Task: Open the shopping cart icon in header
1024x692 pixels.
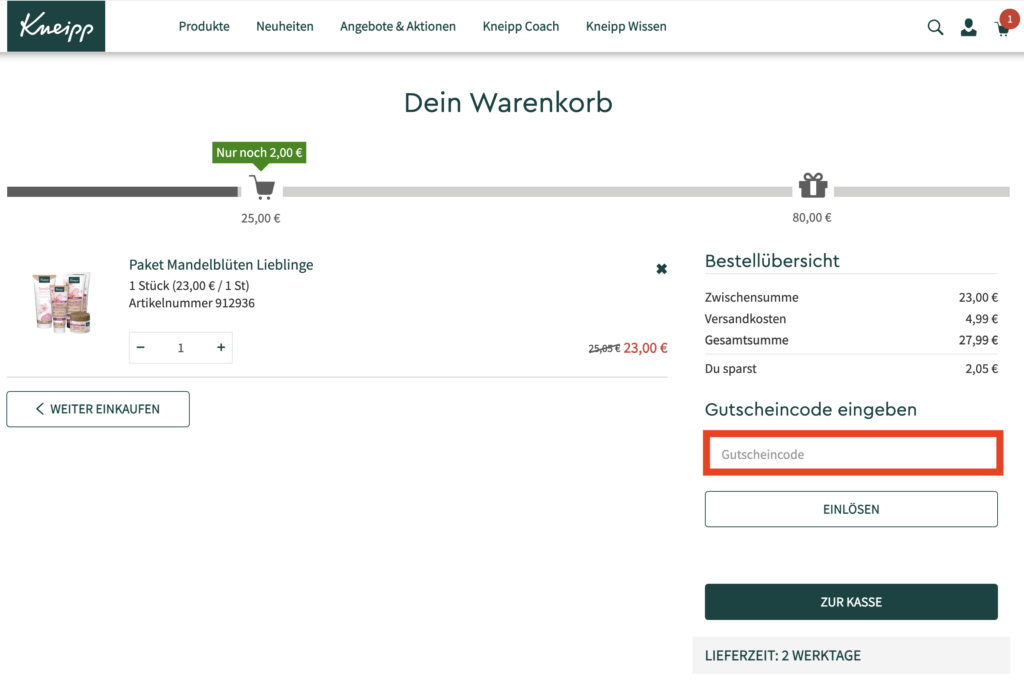Action: click(1002, 29)
